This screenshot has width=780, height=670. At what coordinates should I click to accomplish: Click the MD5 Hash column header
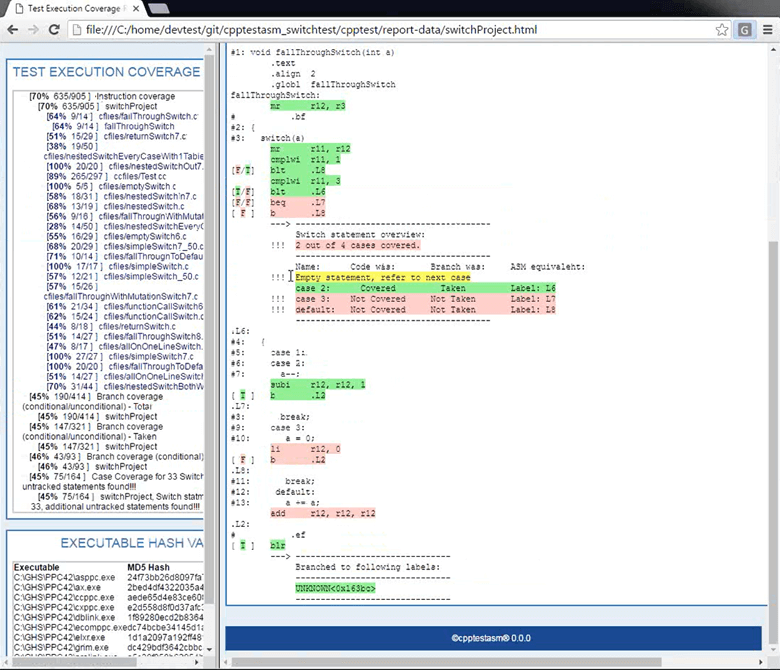pos(148,568)
